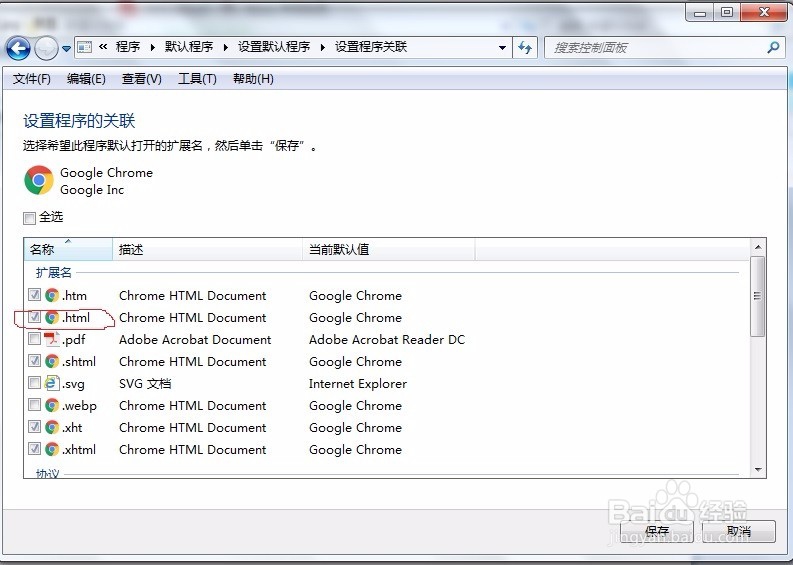This screenshot has width=793, height=565.
Task: Open the 文件(F) menu
Action: click(32, 79)
